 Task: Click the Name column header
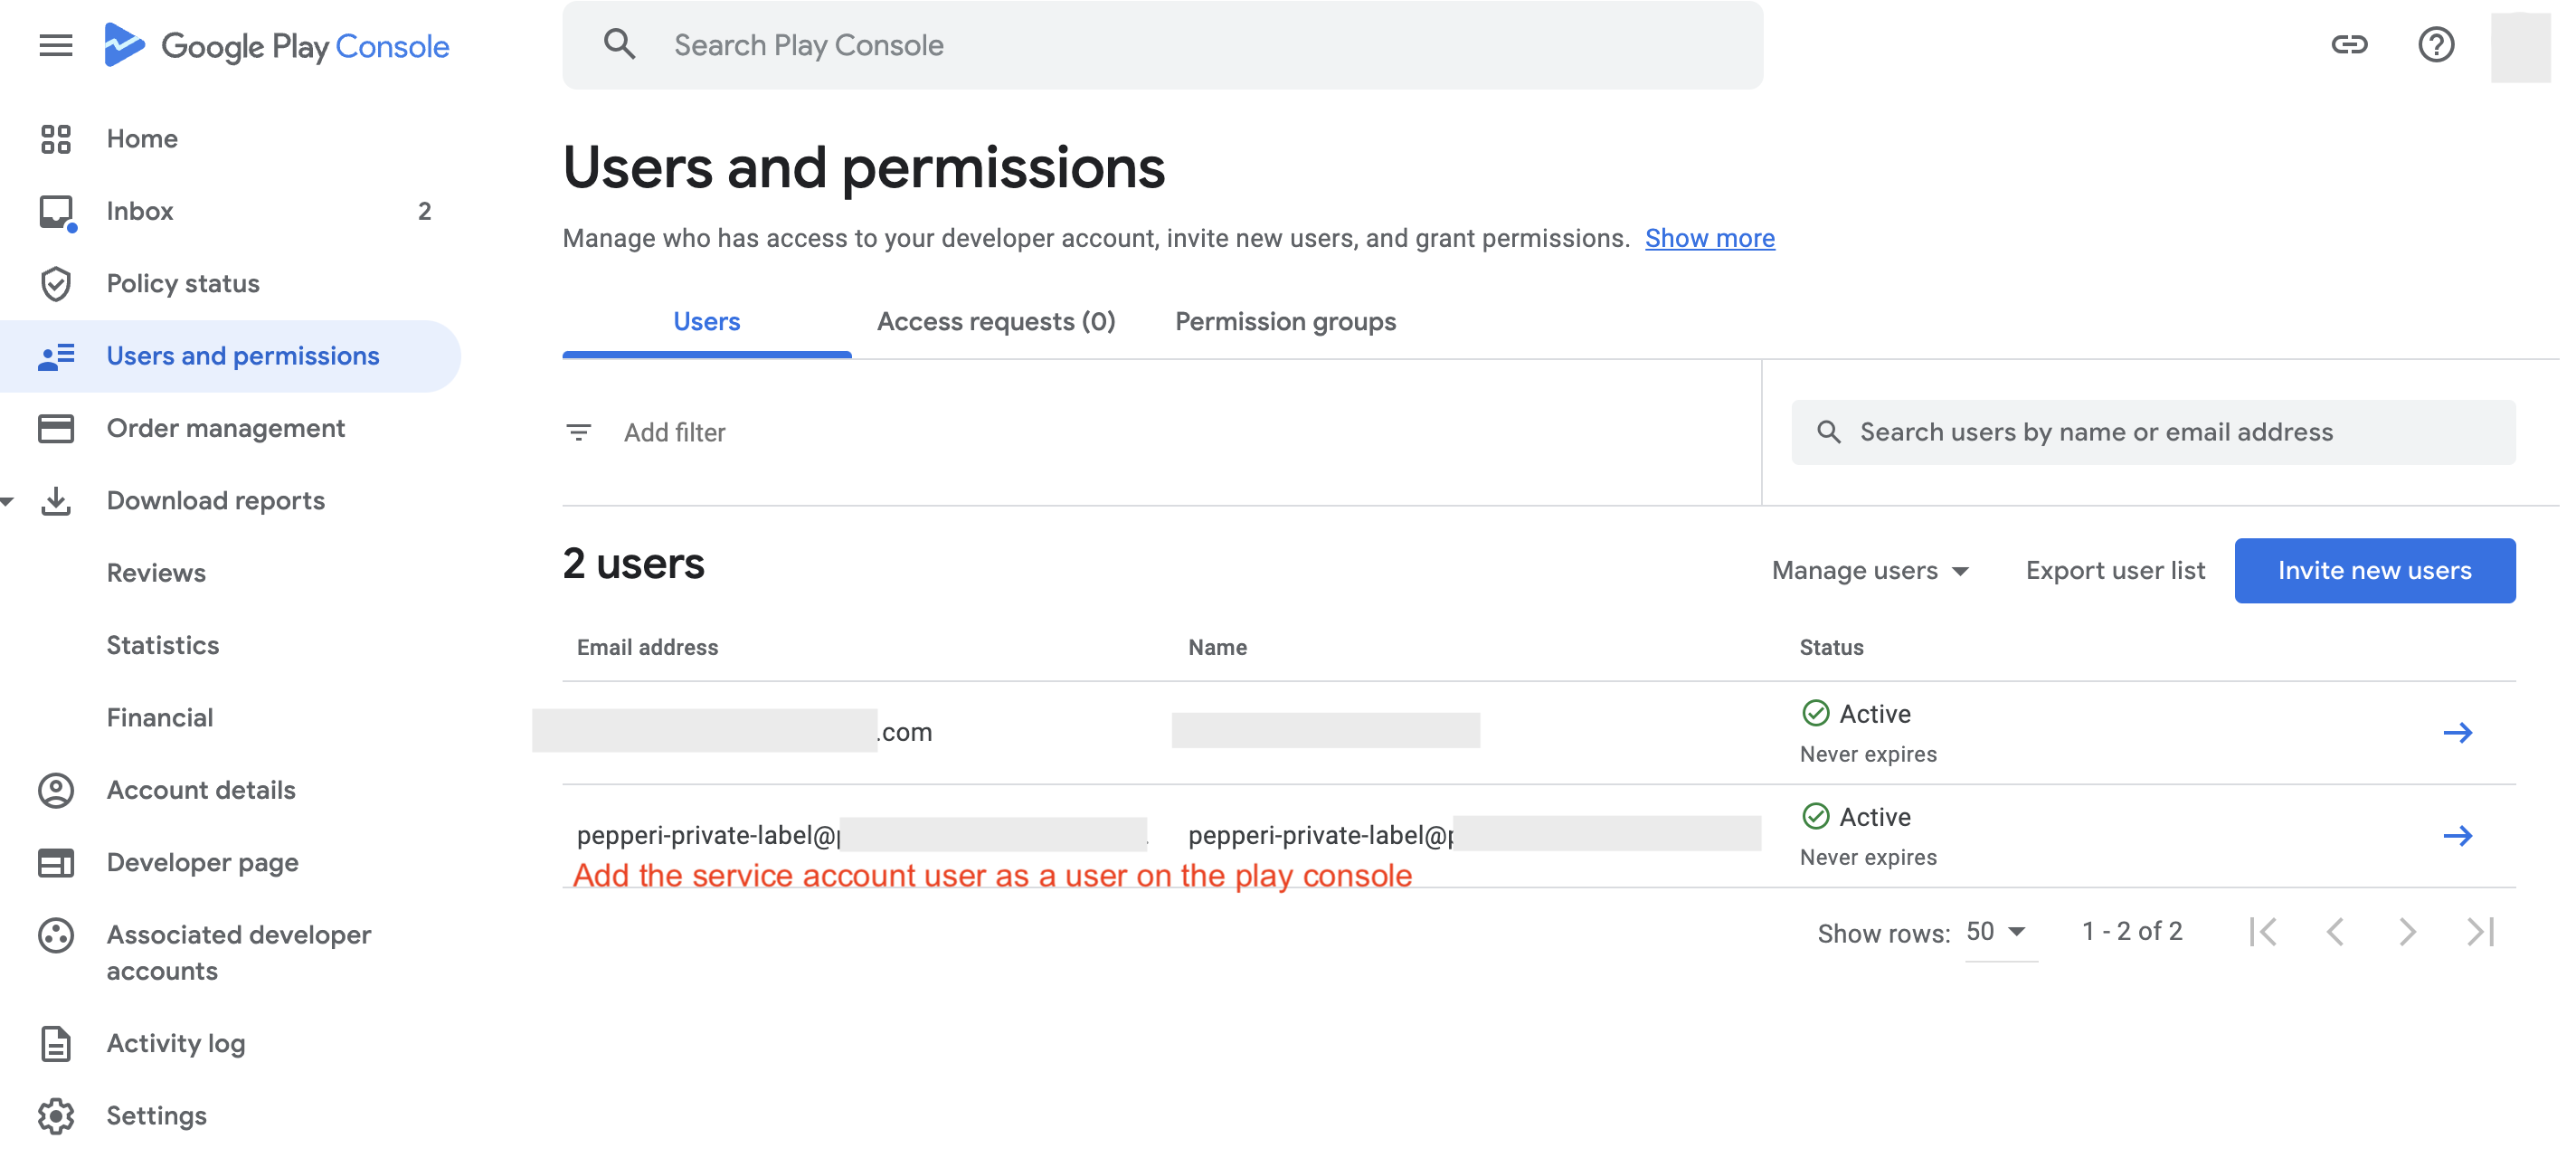pyautogui.click(x=1217, y=647)
